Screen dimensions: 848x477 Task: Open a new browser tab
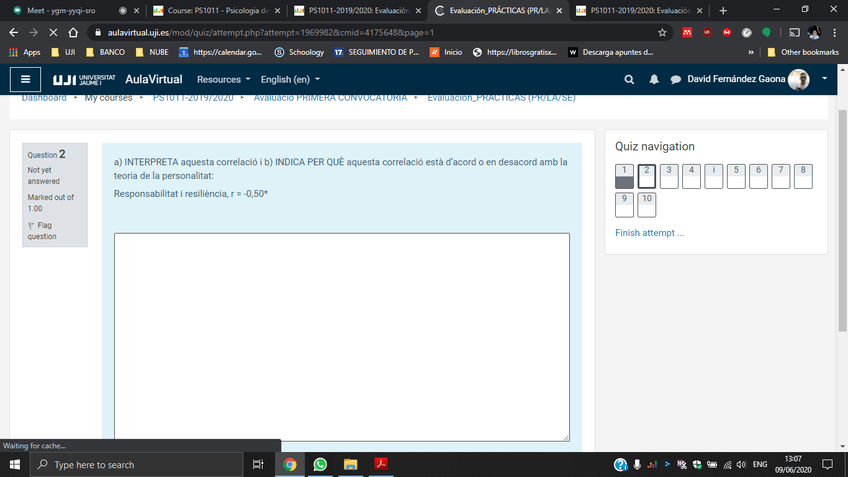pos(723,10)
